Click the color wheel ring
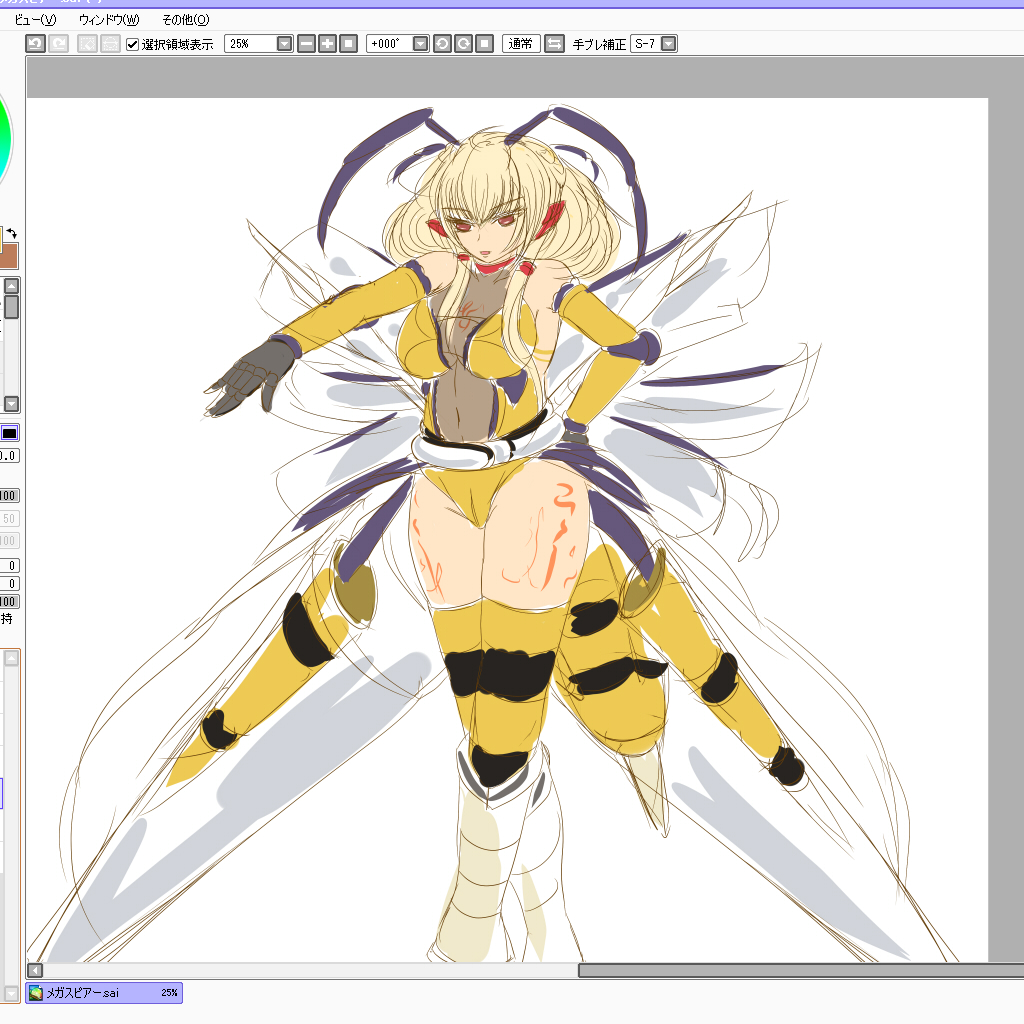1024x1024 pixels. point(7,137)
